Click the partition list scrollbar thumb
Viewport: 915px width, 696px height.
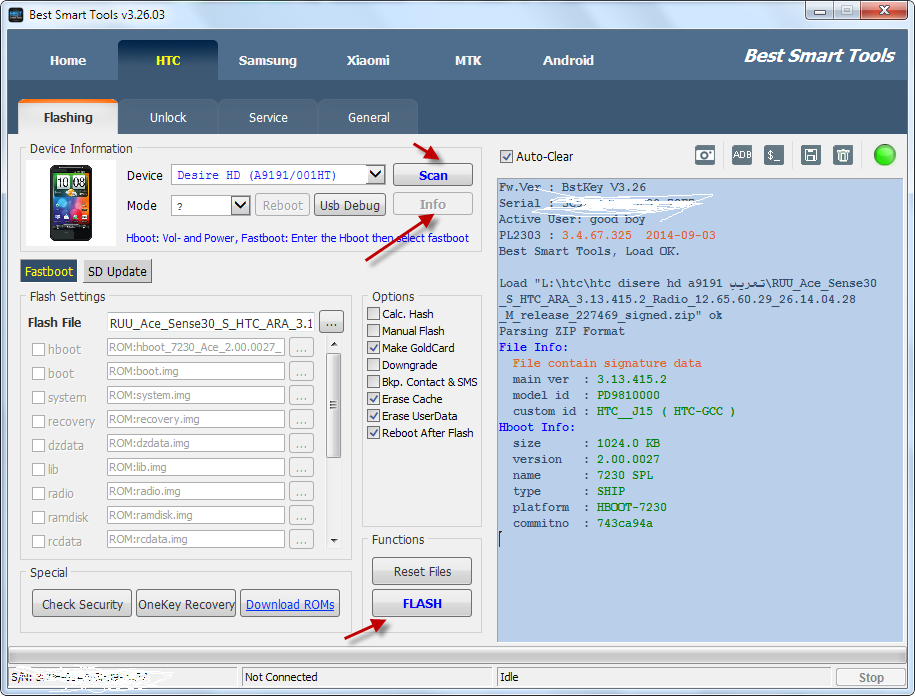[x=334, y=405]
